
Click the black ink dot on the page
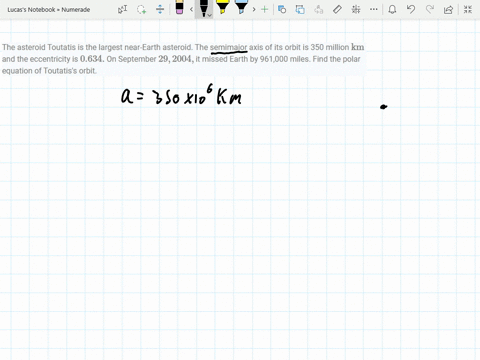[x=384, y=107]
